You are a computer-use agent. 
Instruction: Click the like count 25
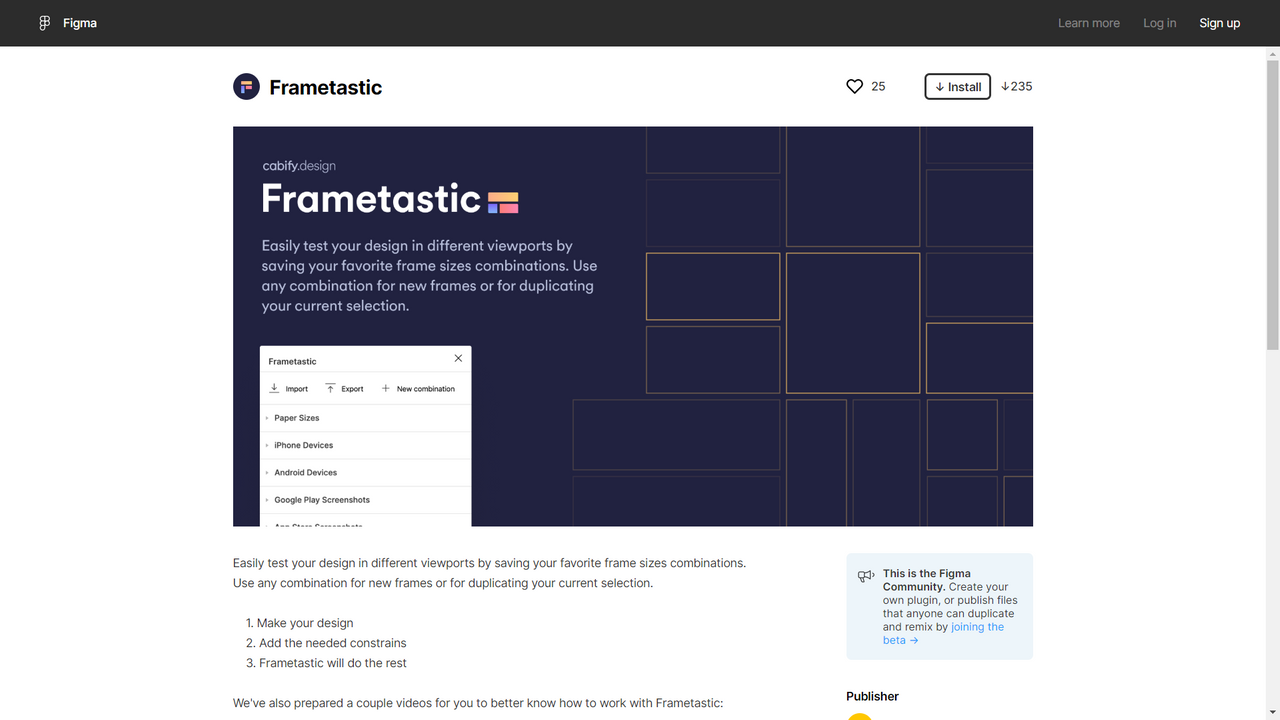[878, 87]
